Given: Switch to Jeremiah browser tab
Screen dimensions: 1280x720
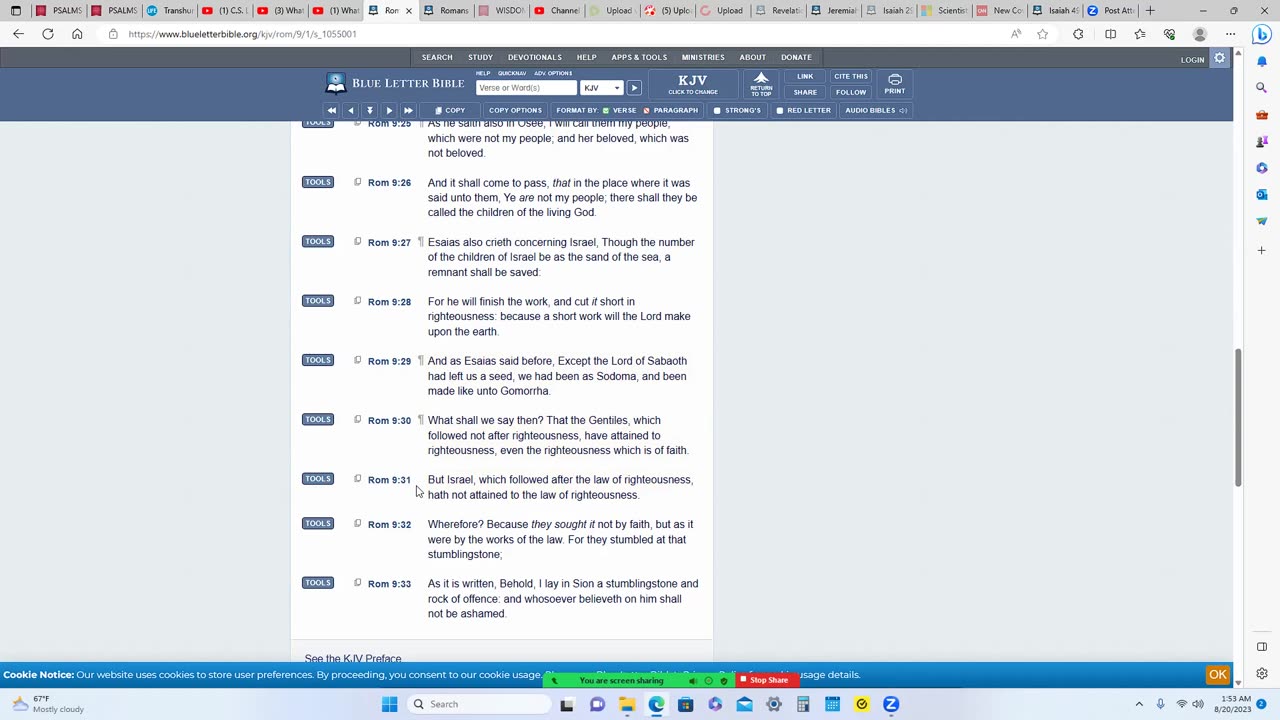Looking at the screenshot, I should pos(834,10).
